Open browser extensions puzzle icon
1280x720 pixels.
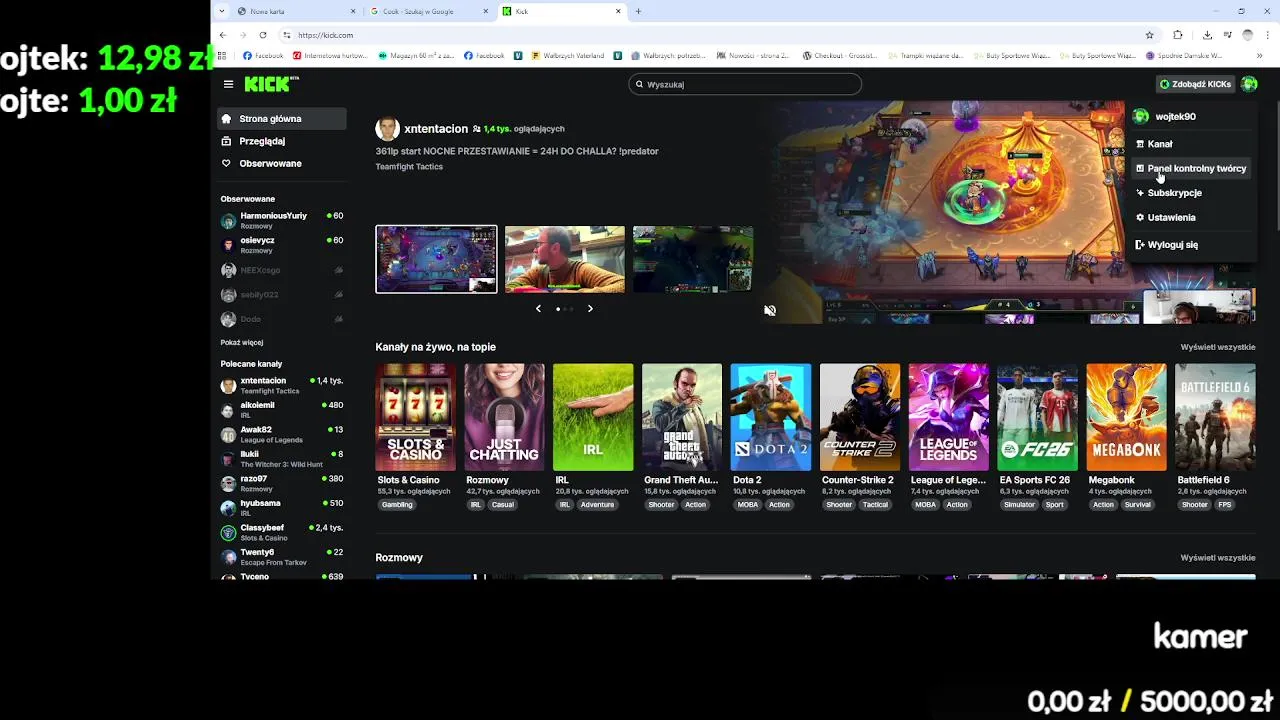(1178, 35)
